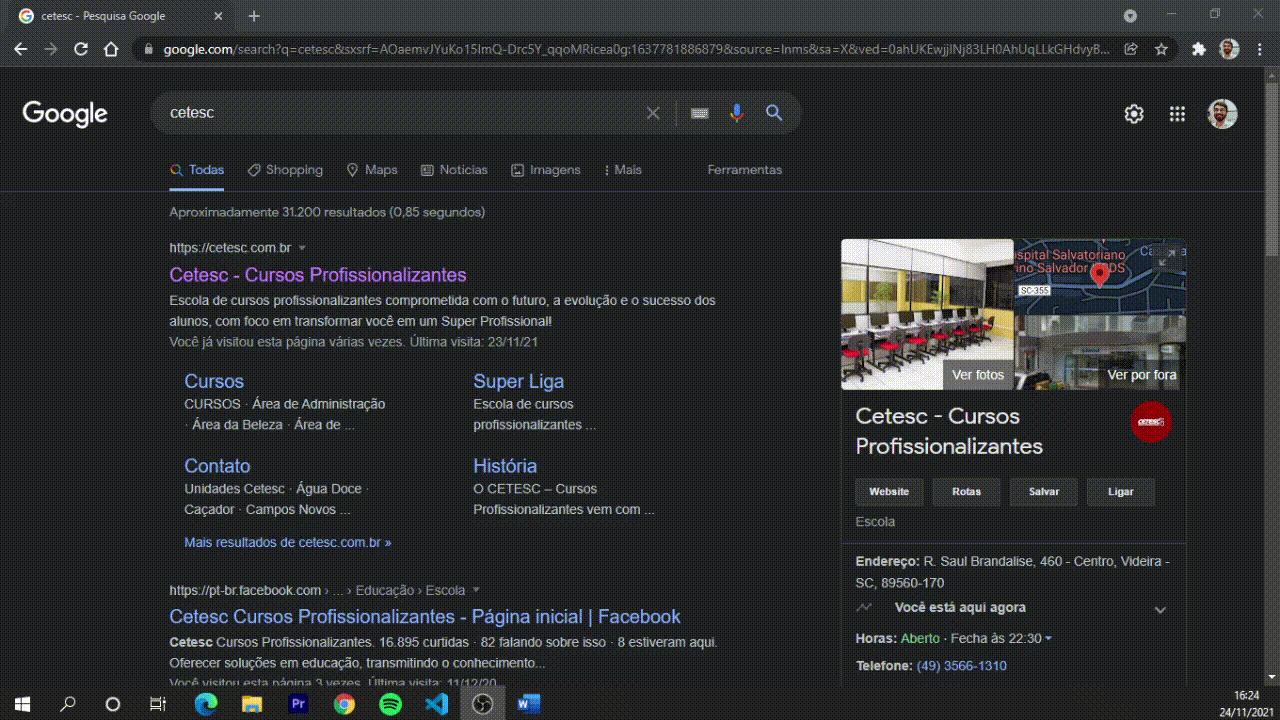Expand opening hours dropdown
1280x720 pixels.
click(x=1048, y=639)
